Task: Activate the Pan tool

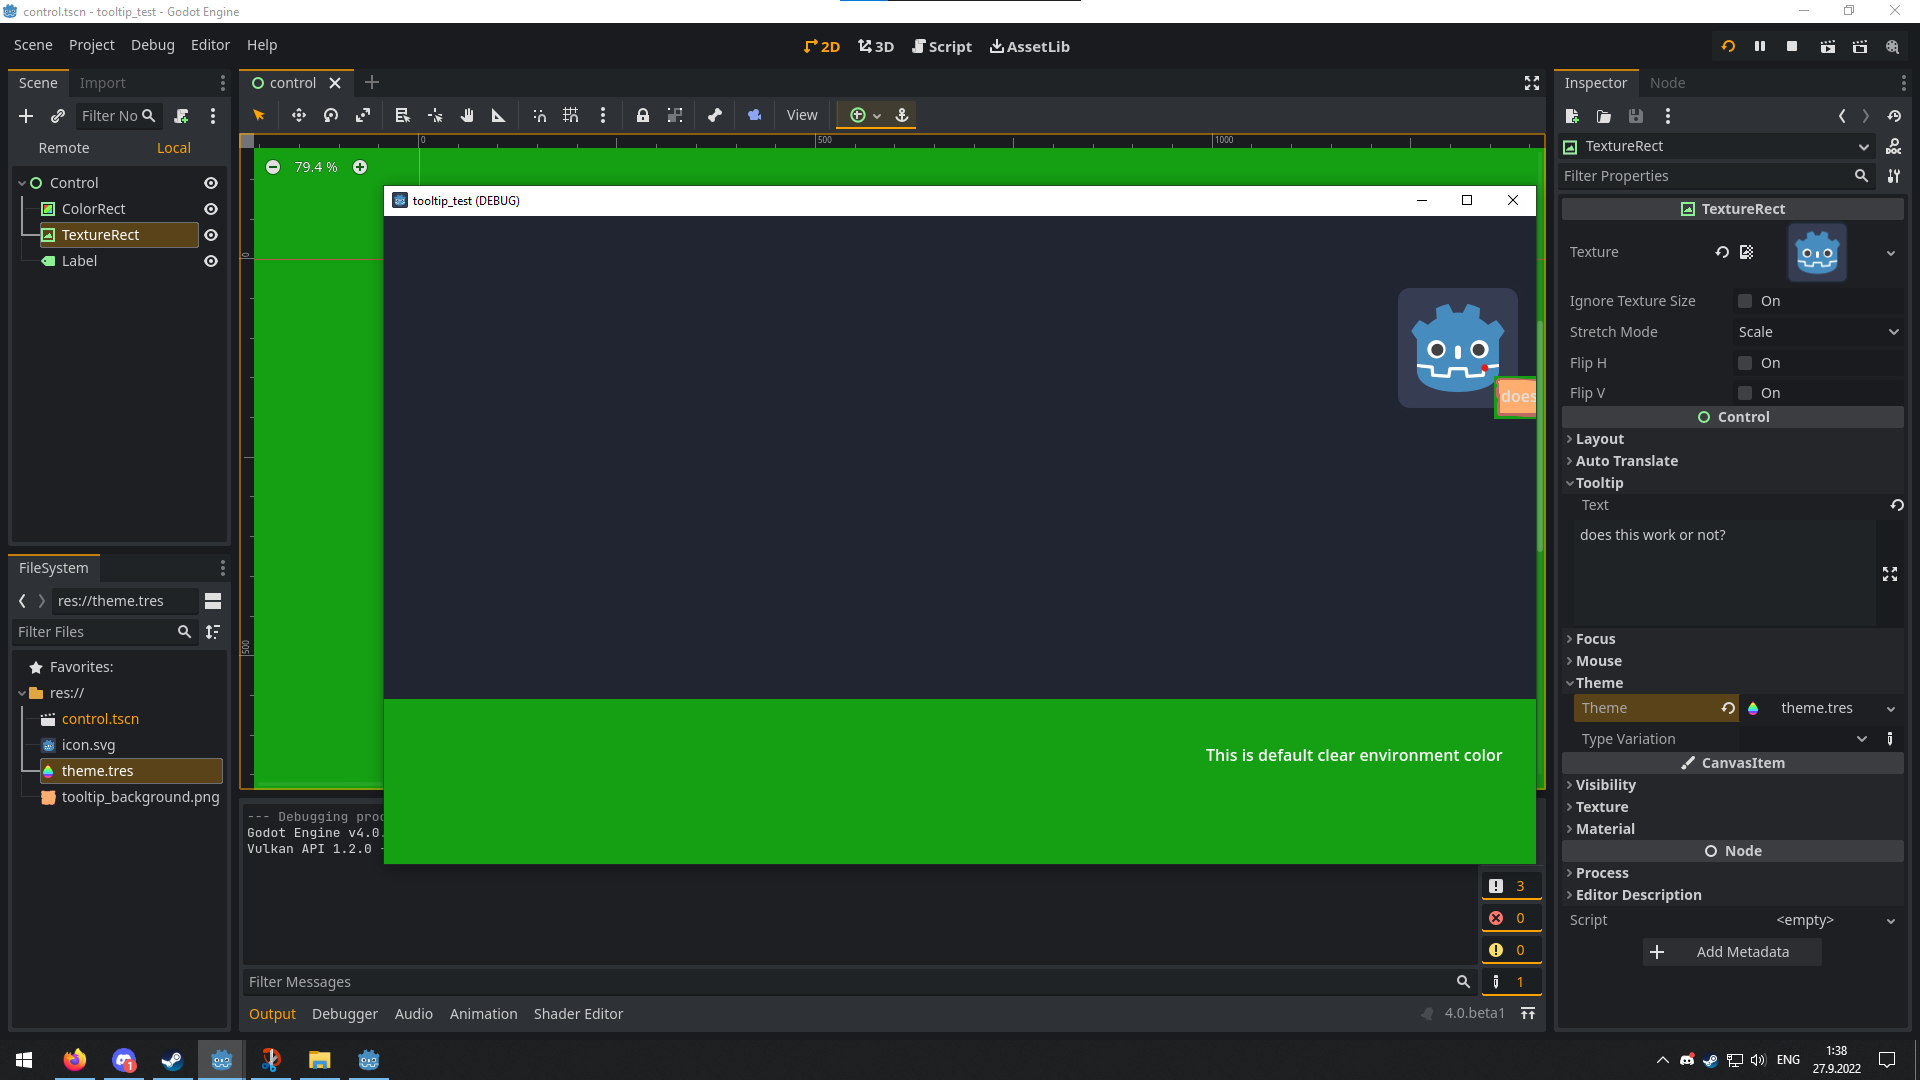Action: point(466,115)
